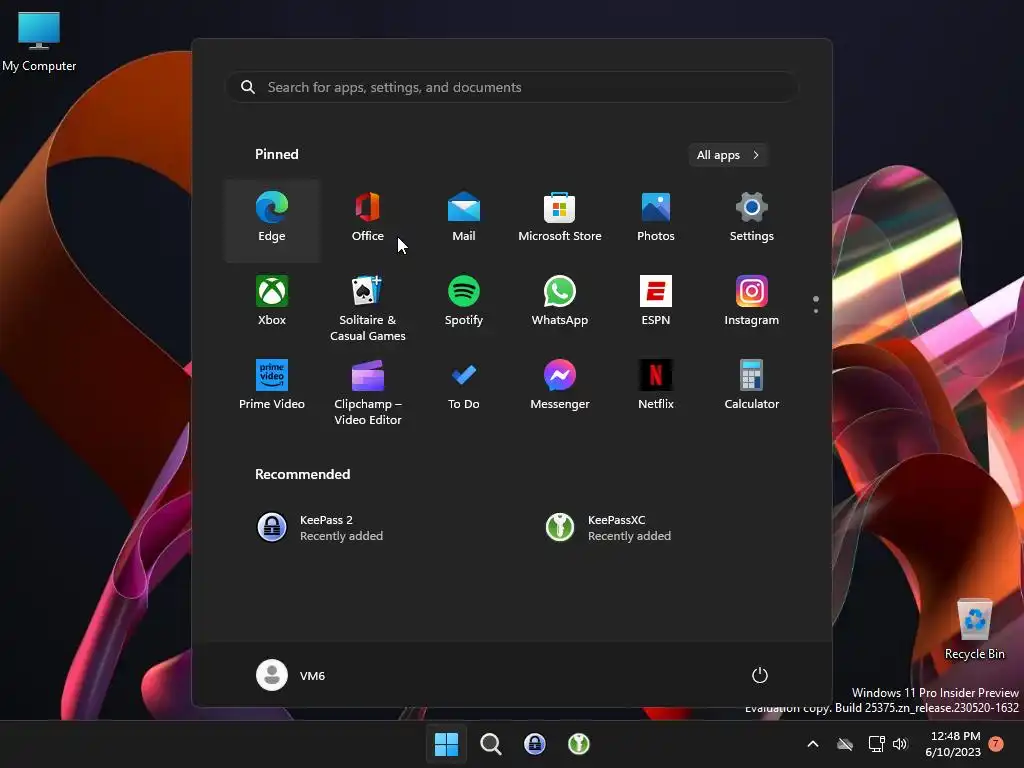Image resolution: width=1024 pixels, height=768 pixels.
Task: Open the Calculator app
Action: point(752,388)
